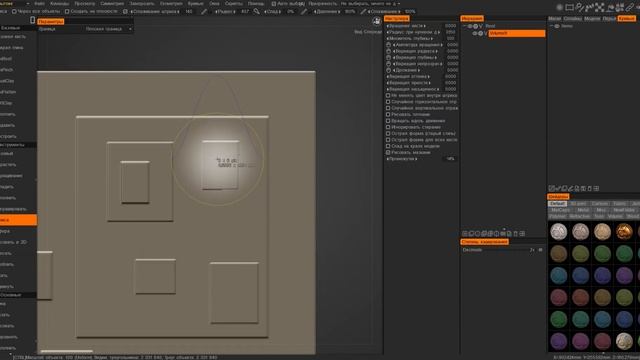Switch to the Параметры tab
Viewport: 640px width, 360px height.
click(x=51, y=21)
